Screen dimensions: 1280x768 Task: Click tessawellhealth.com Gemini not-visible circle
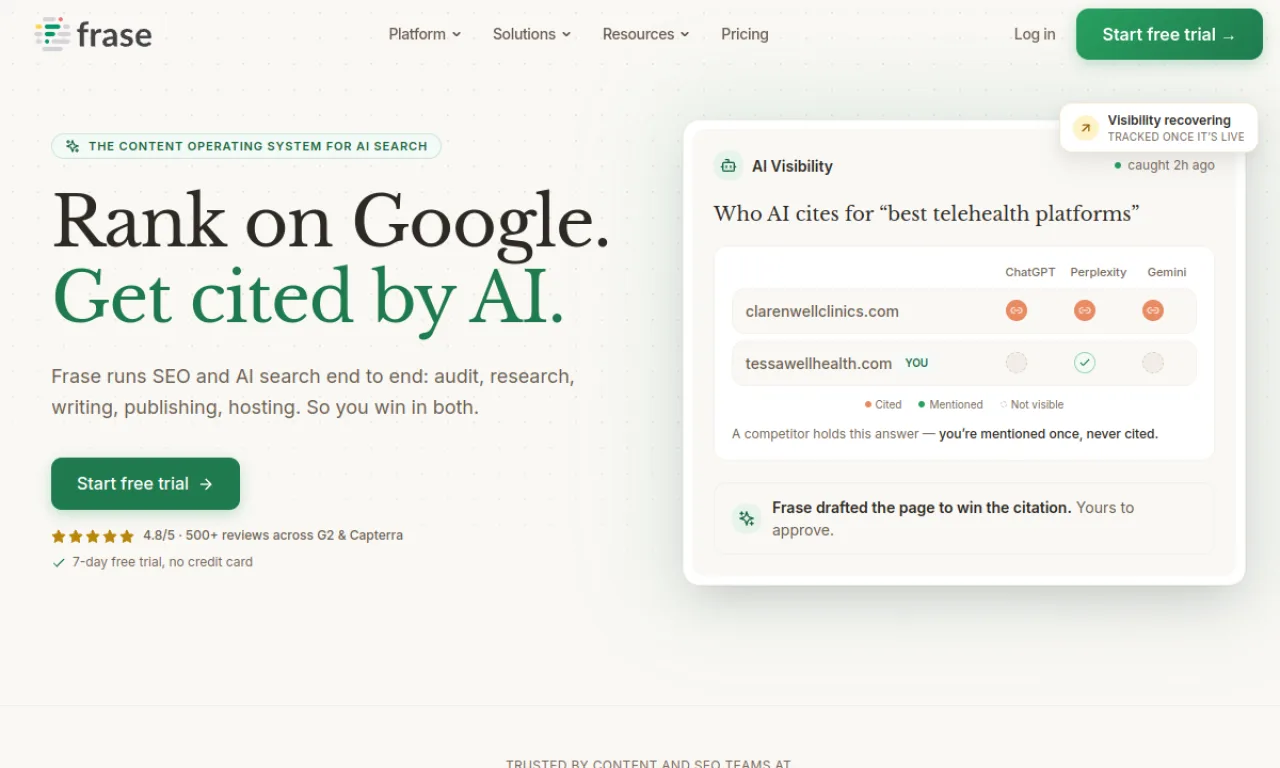tap(1153, 363)
